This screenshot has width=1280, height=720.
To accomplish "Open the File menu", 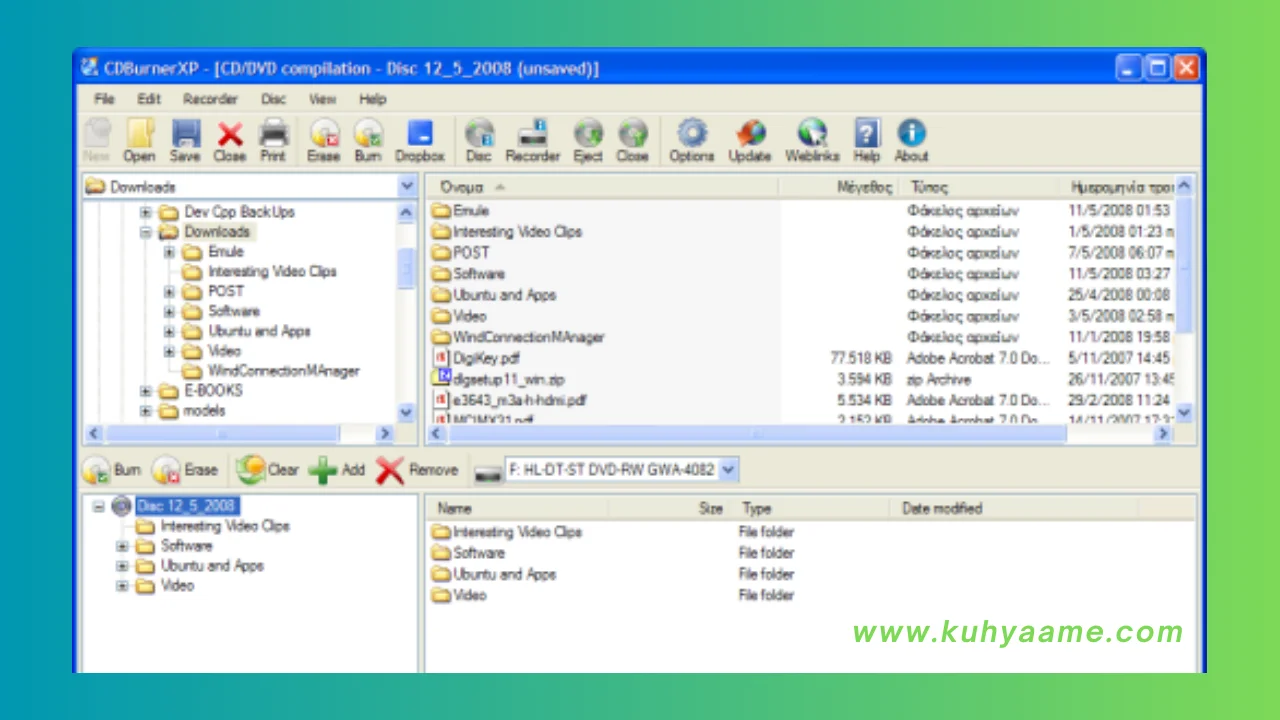I will point(104,99).
